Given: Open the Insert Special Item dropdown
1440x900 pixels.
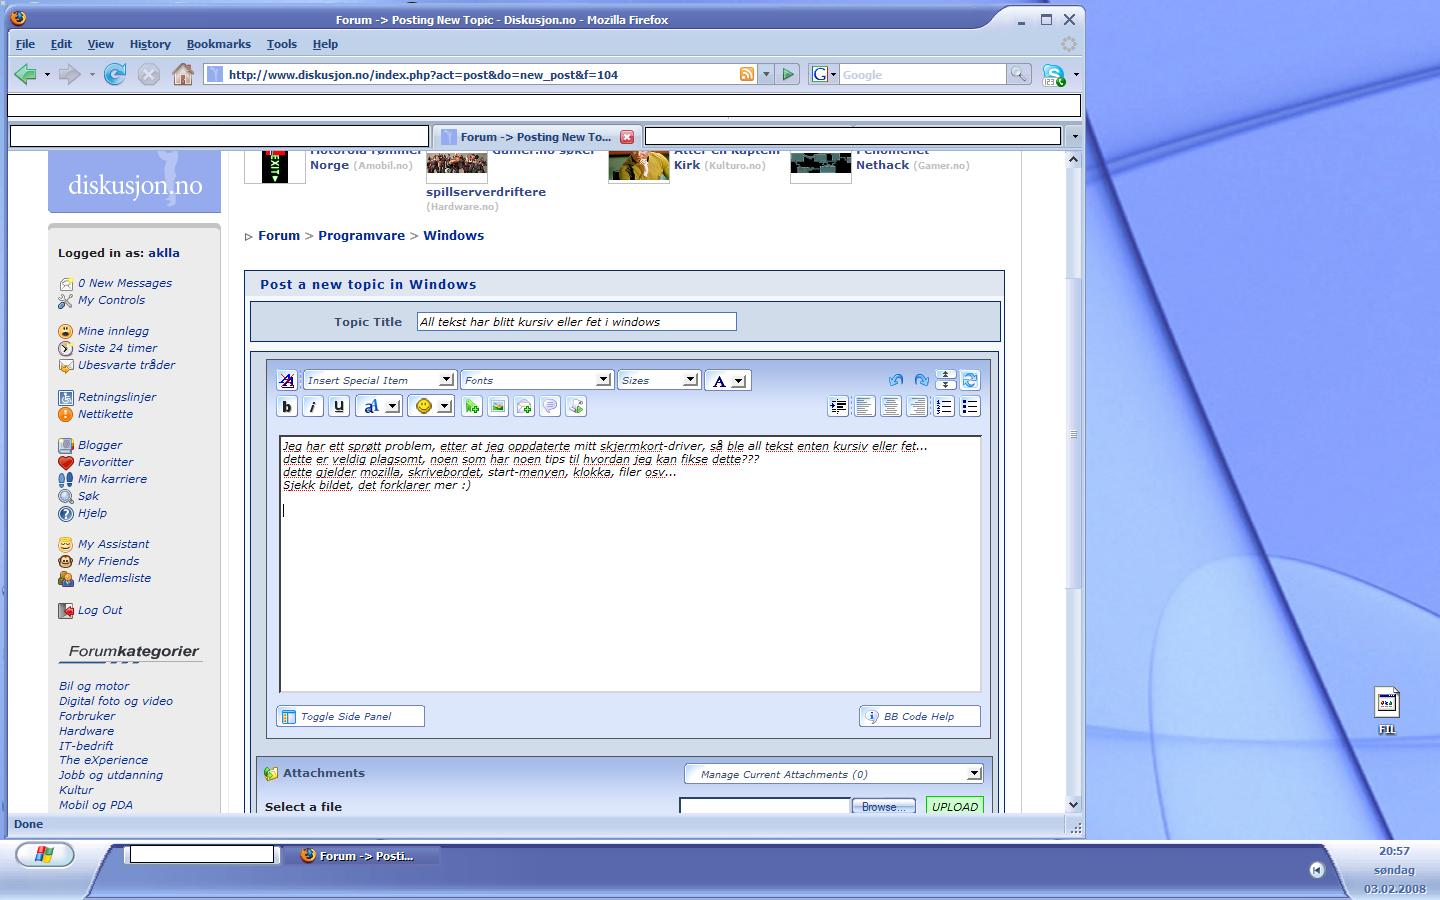Looking at the screenshot, I should coord(379,380).
